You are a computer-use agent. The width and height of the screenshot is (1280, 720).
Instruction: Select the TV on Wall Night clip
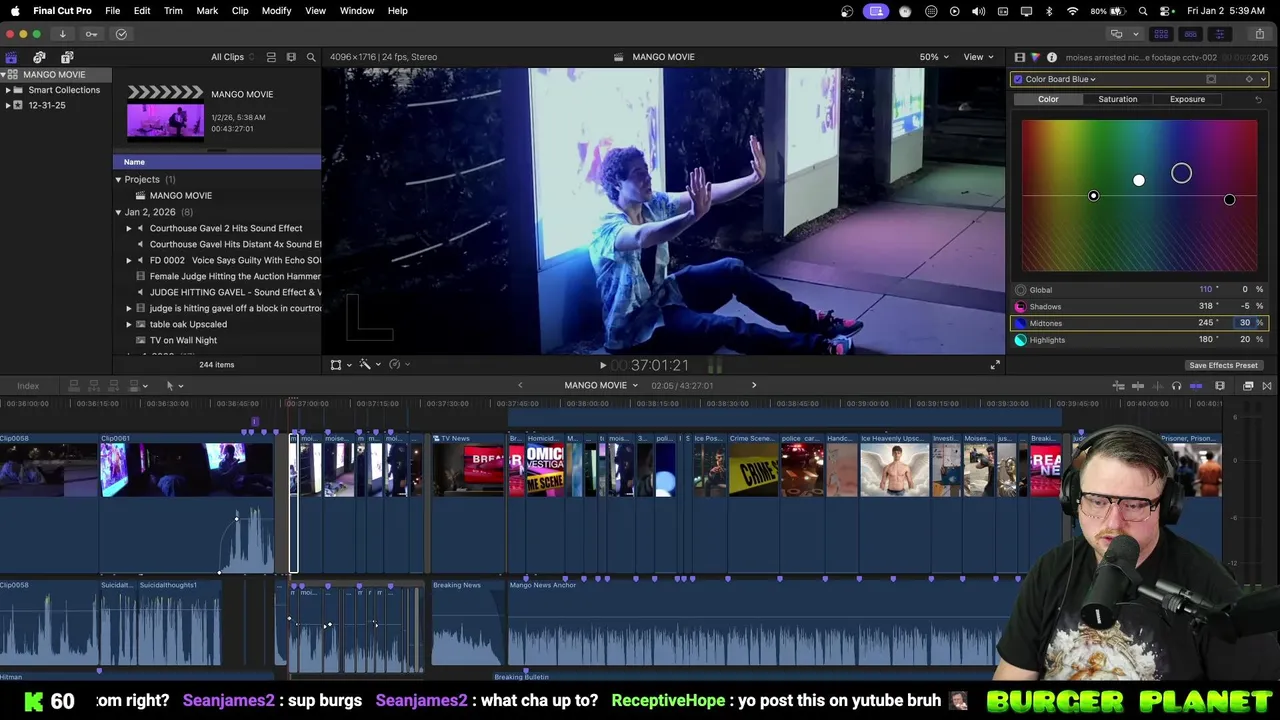tap(183, 340)
